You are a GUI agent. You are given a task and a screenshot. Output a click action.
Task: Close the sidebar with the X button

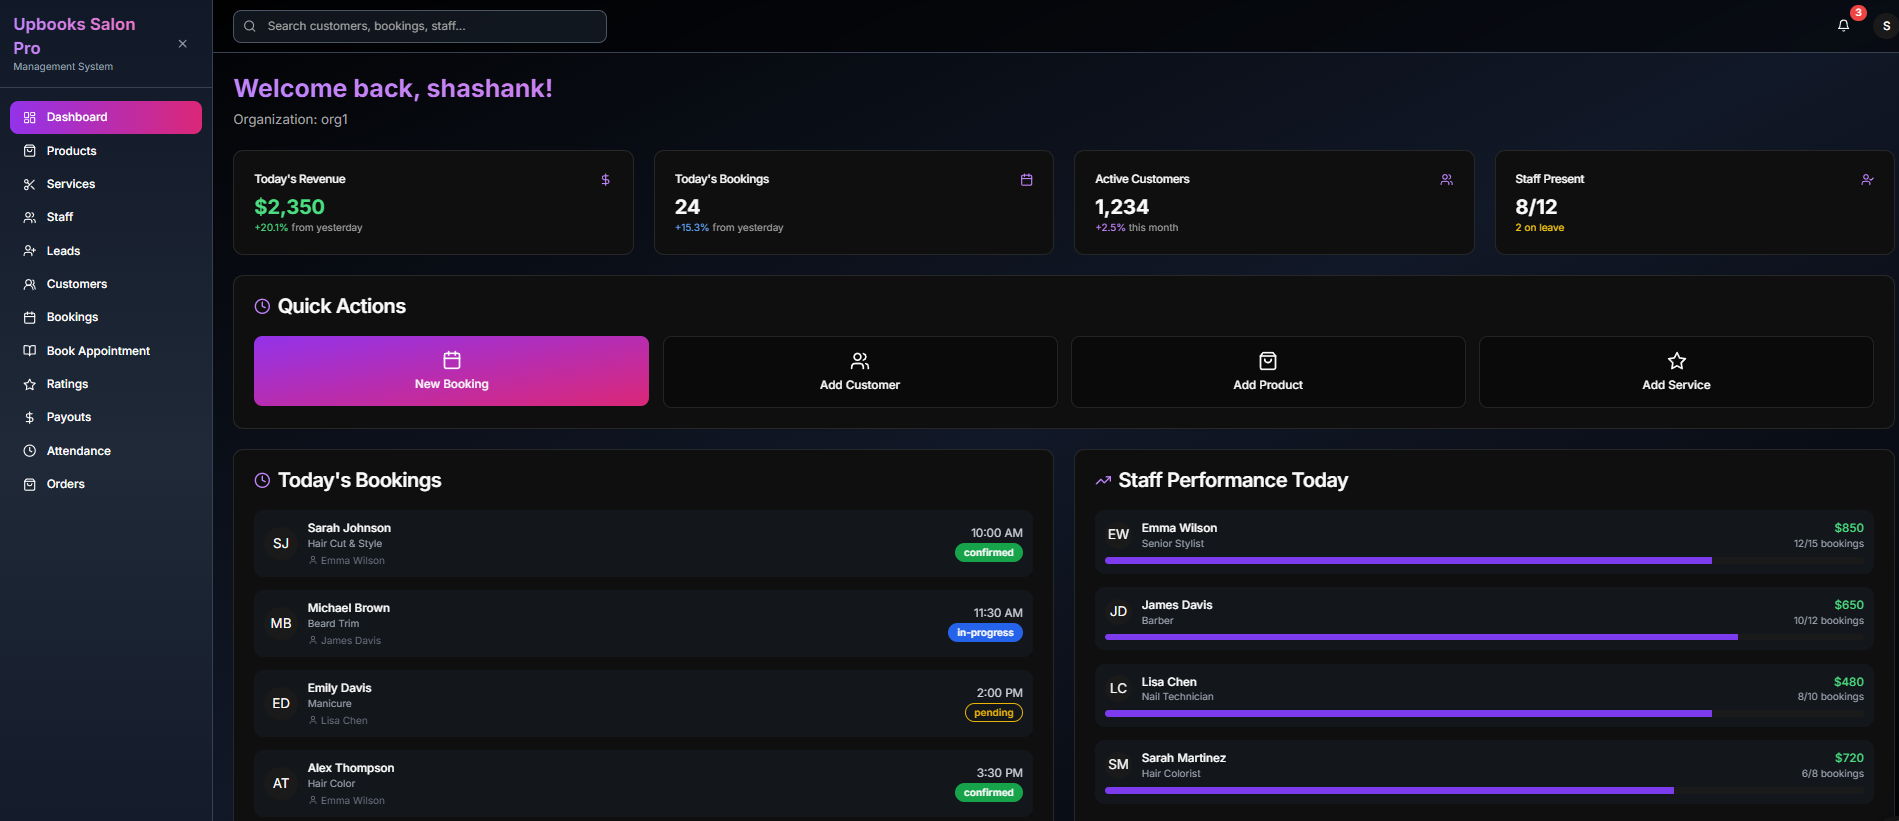pyautogui.click(x=182, y=44)
